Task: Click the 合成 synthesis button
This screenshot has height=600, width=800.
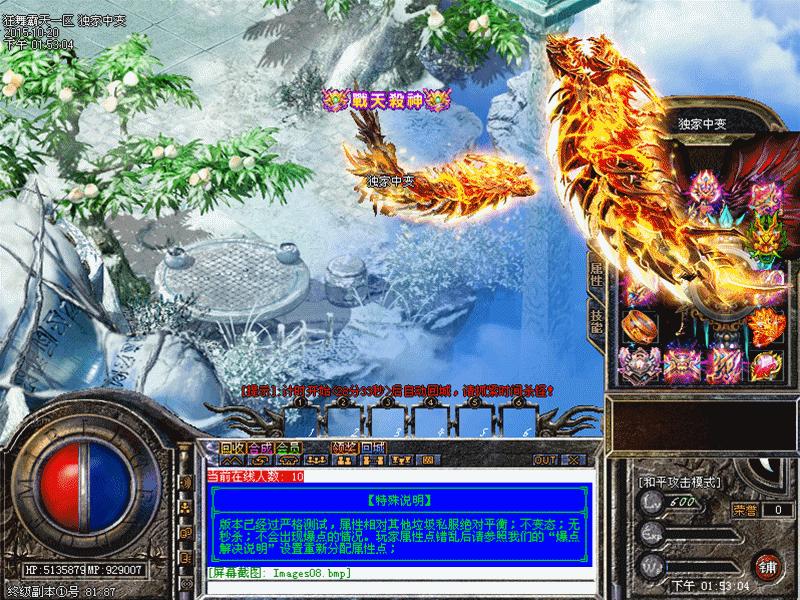Action: pyautogui.click(x=260, y=448)
